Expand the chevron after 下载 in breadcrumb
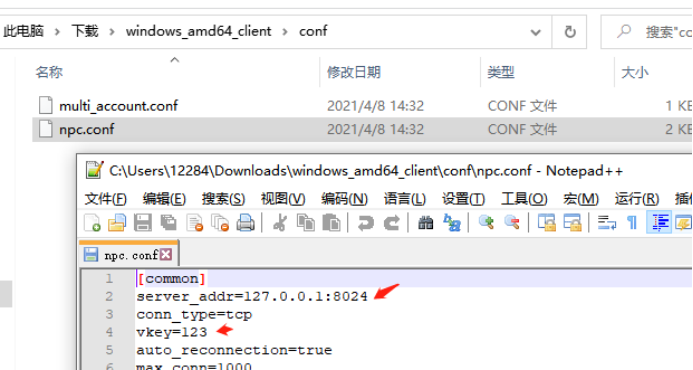Viewport: 693px width, 370px height. tap(112, 32)
